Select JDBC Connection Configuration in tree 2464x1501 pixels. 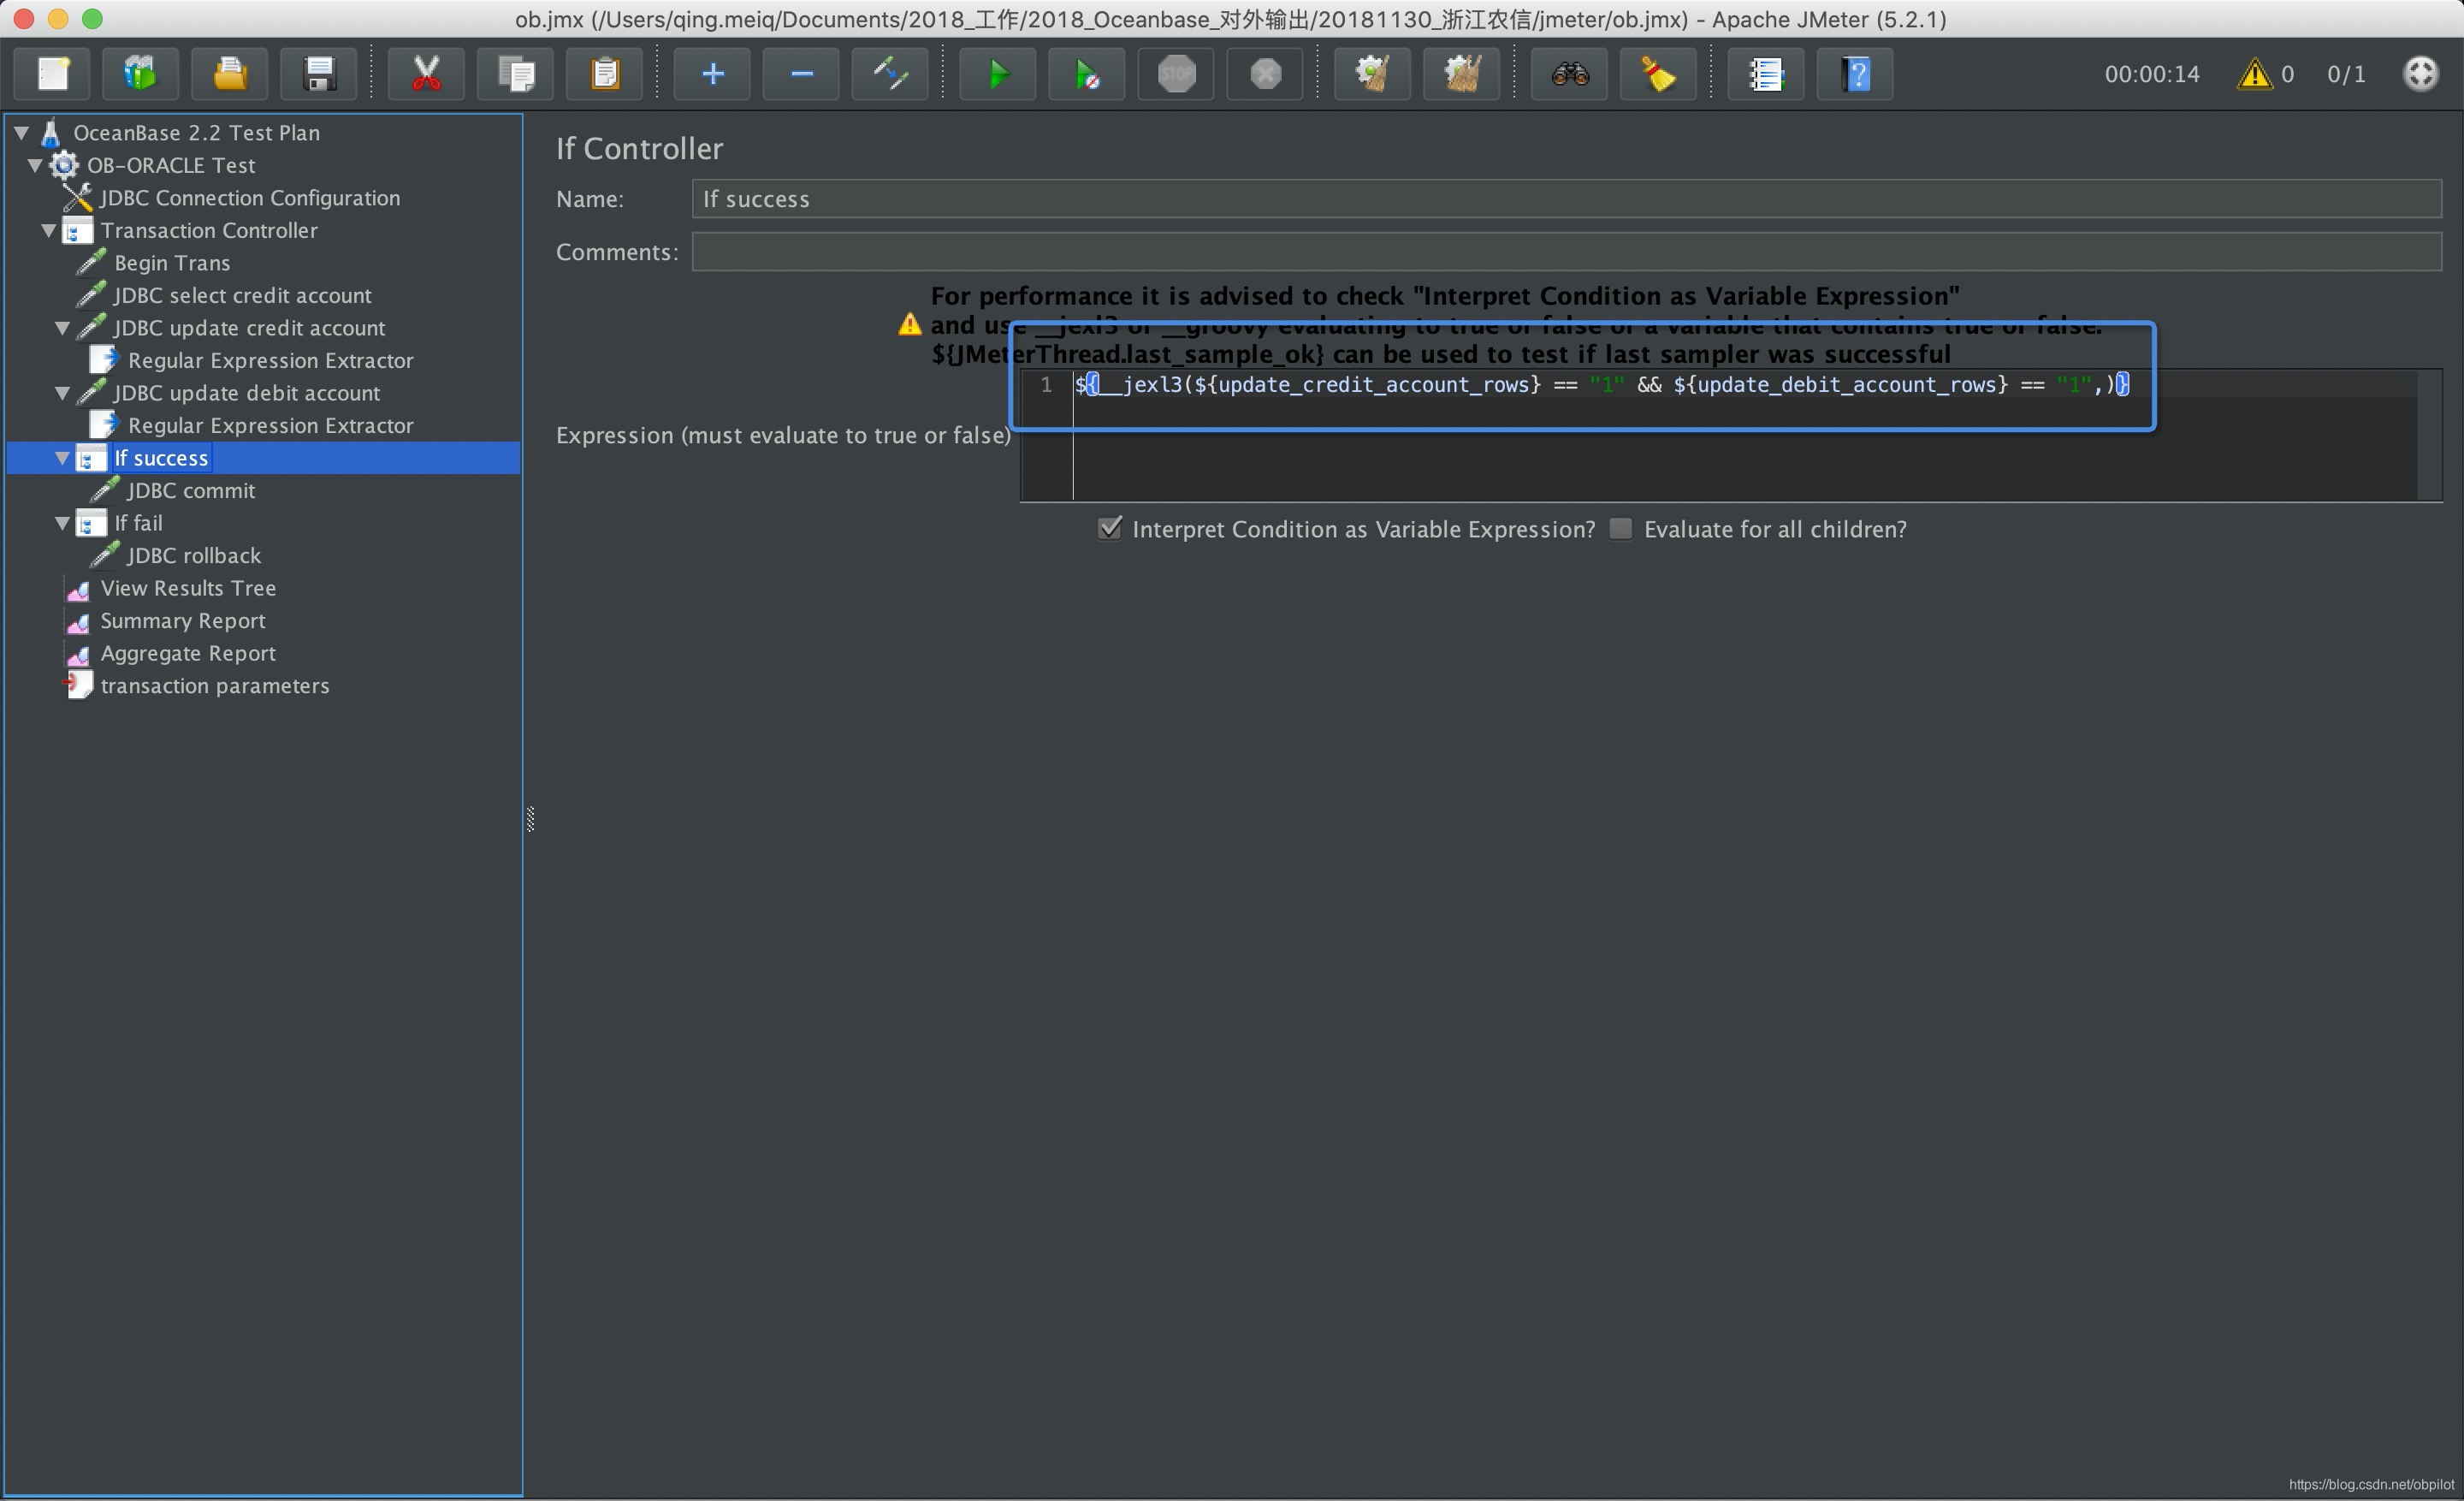coord(250,198)
